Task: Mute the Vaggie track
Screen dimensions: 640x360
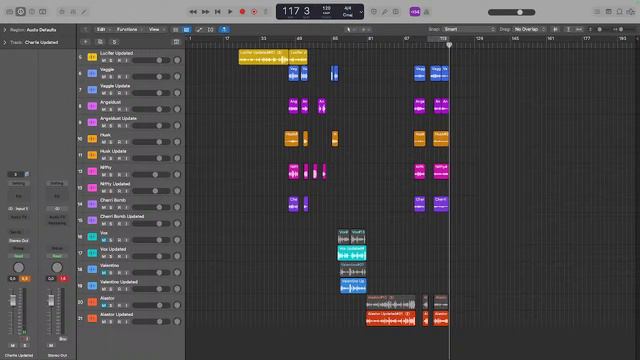Action: pos(104,77)
